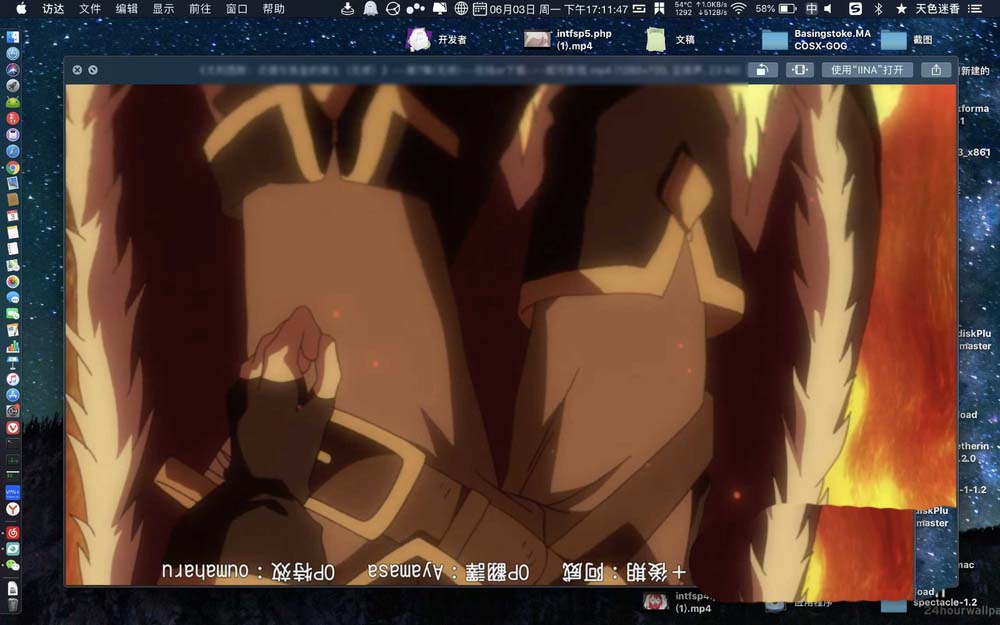Click the rotate button in Quick Look toolbar
The image size is (1000, 625).
(762, 70)
